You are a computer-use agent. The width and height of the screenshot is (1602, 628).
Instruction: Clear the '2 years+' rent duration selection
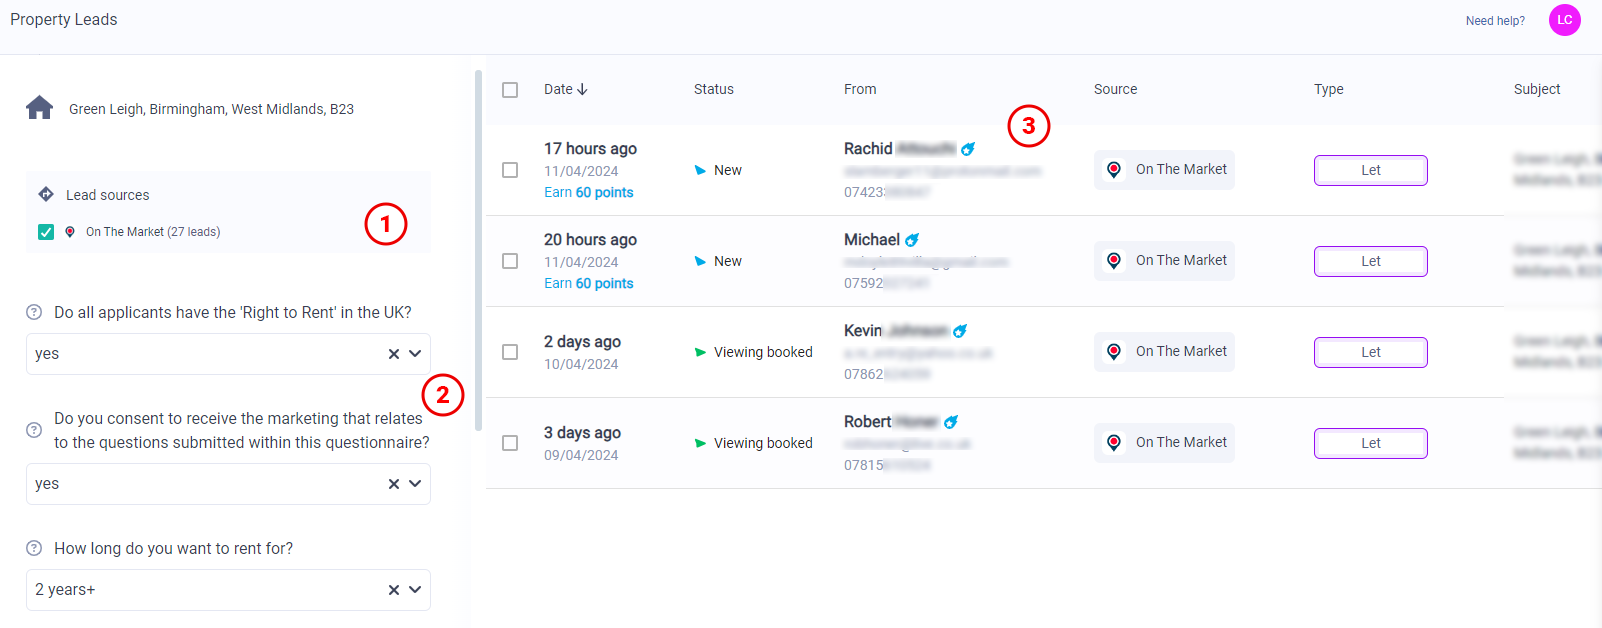point(394,590)
